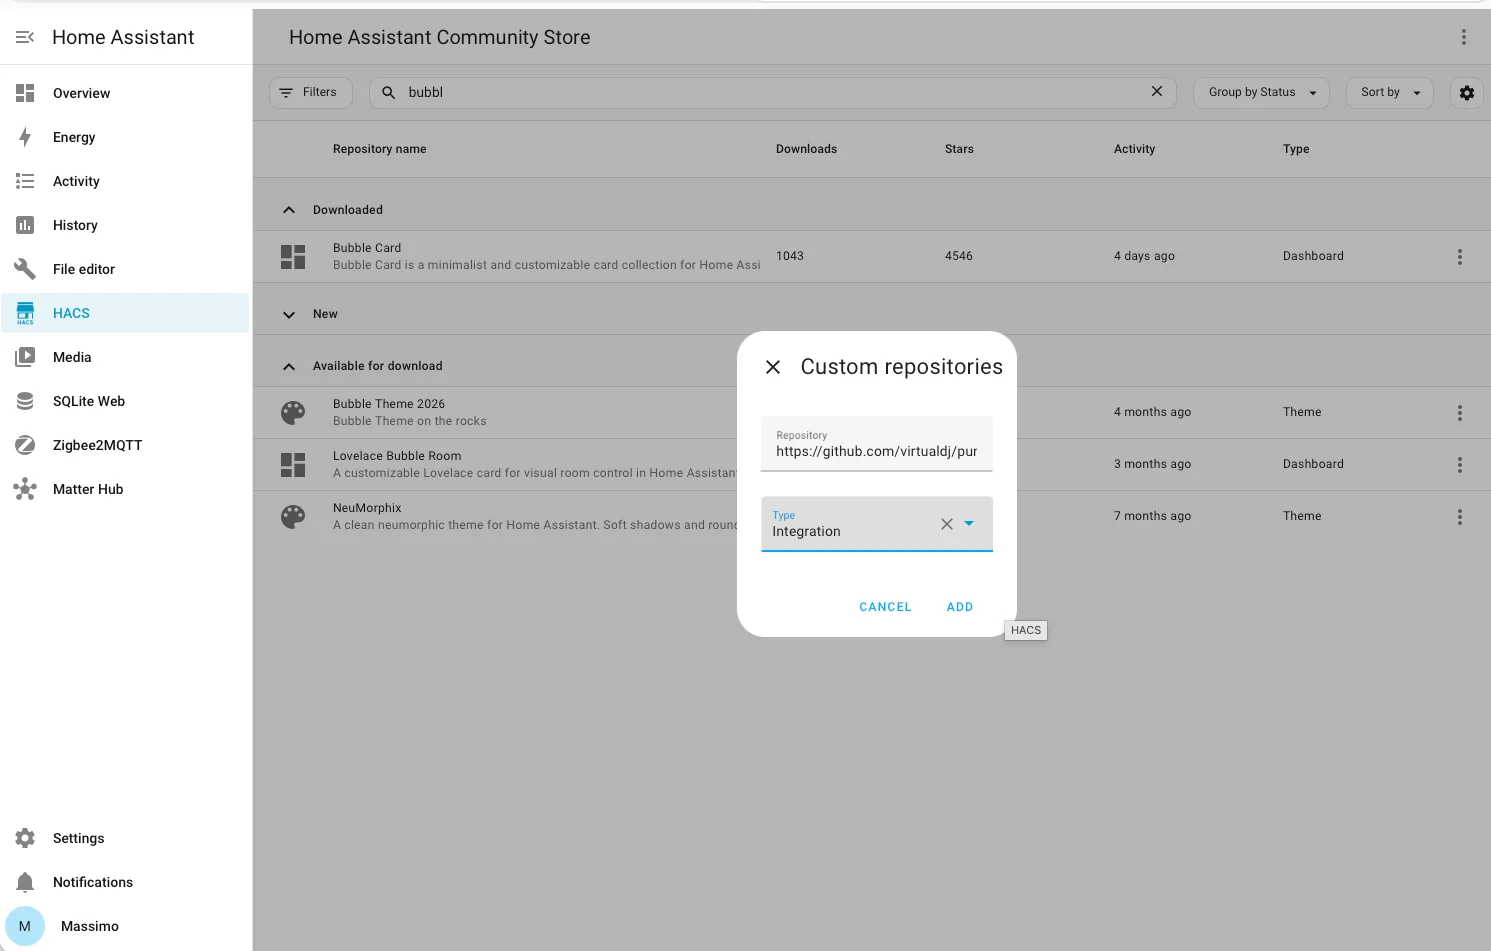Click the Bubble Card star count 4546
Viewport: 1491px width, 951px height.
point(959,256)
